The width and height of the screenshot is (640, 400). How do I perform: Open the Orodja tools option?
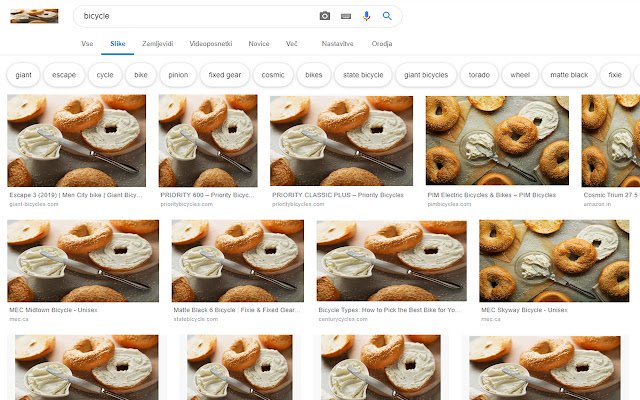(382, 44)
